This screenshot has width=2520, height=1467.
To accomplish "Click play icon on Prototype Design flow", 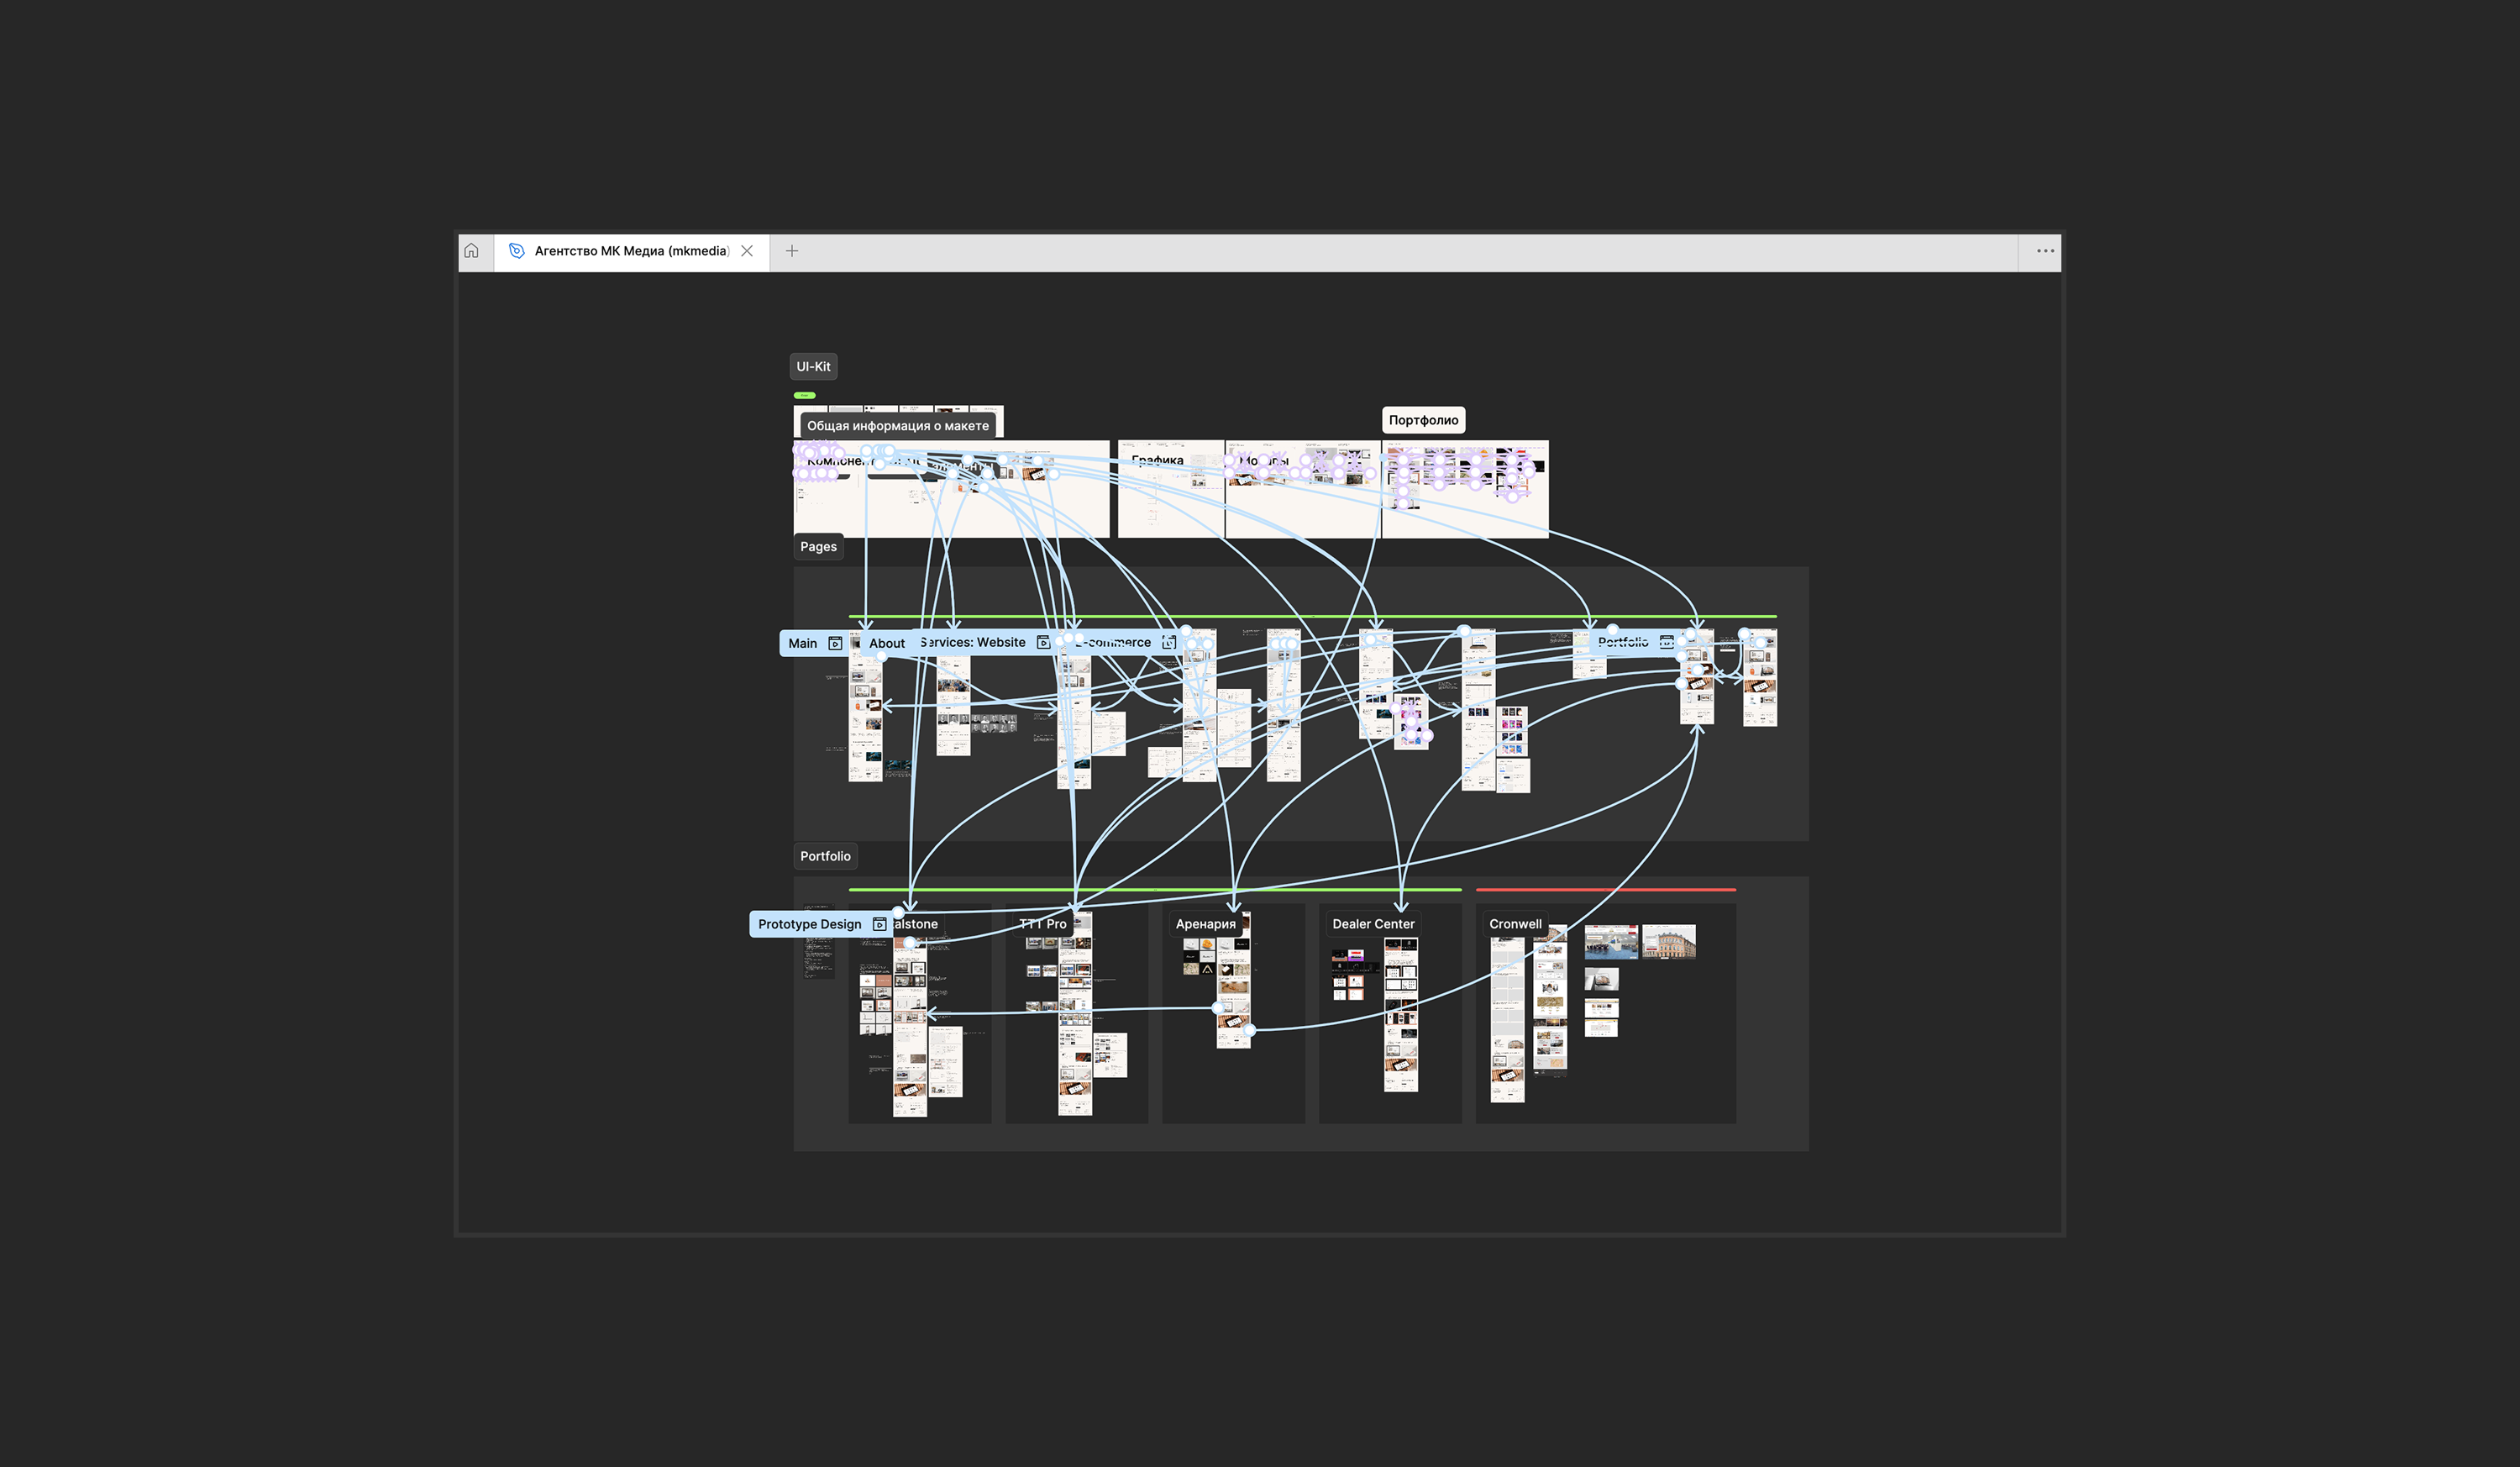I will [879, 925].
